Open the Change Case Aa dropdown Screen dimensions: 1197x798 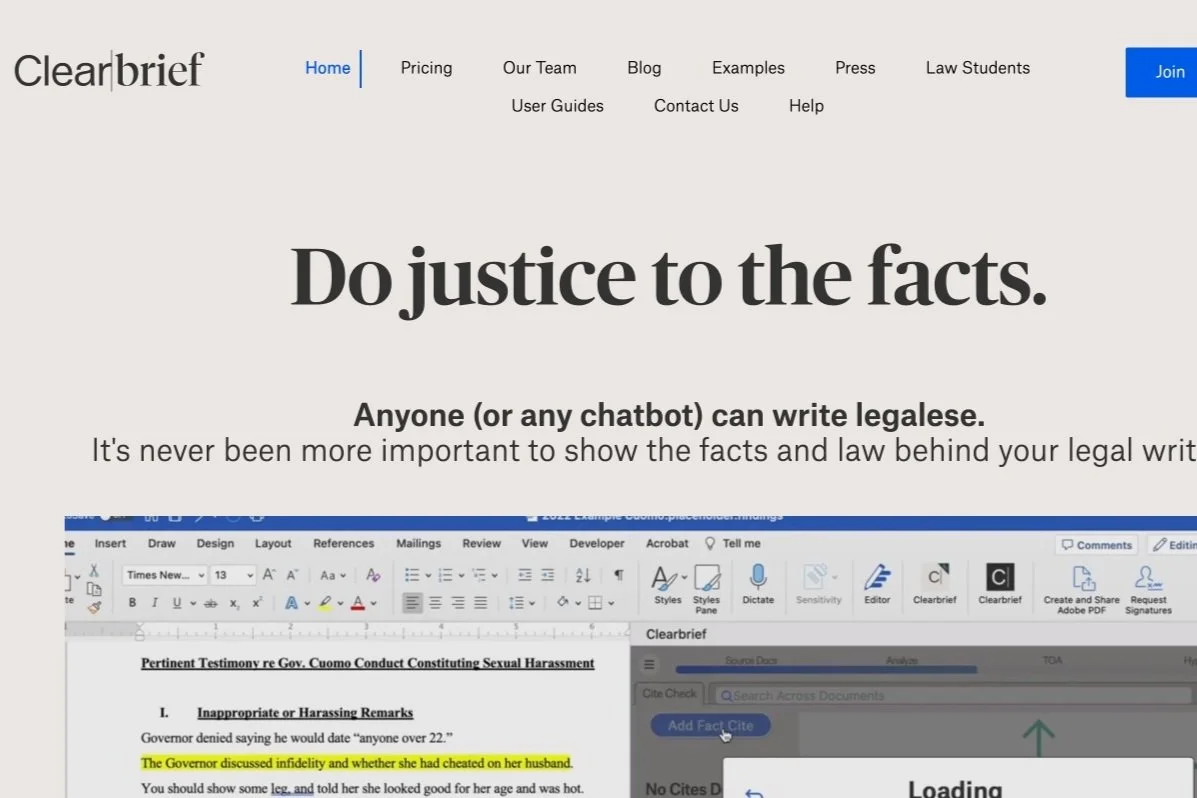point(332,575)
